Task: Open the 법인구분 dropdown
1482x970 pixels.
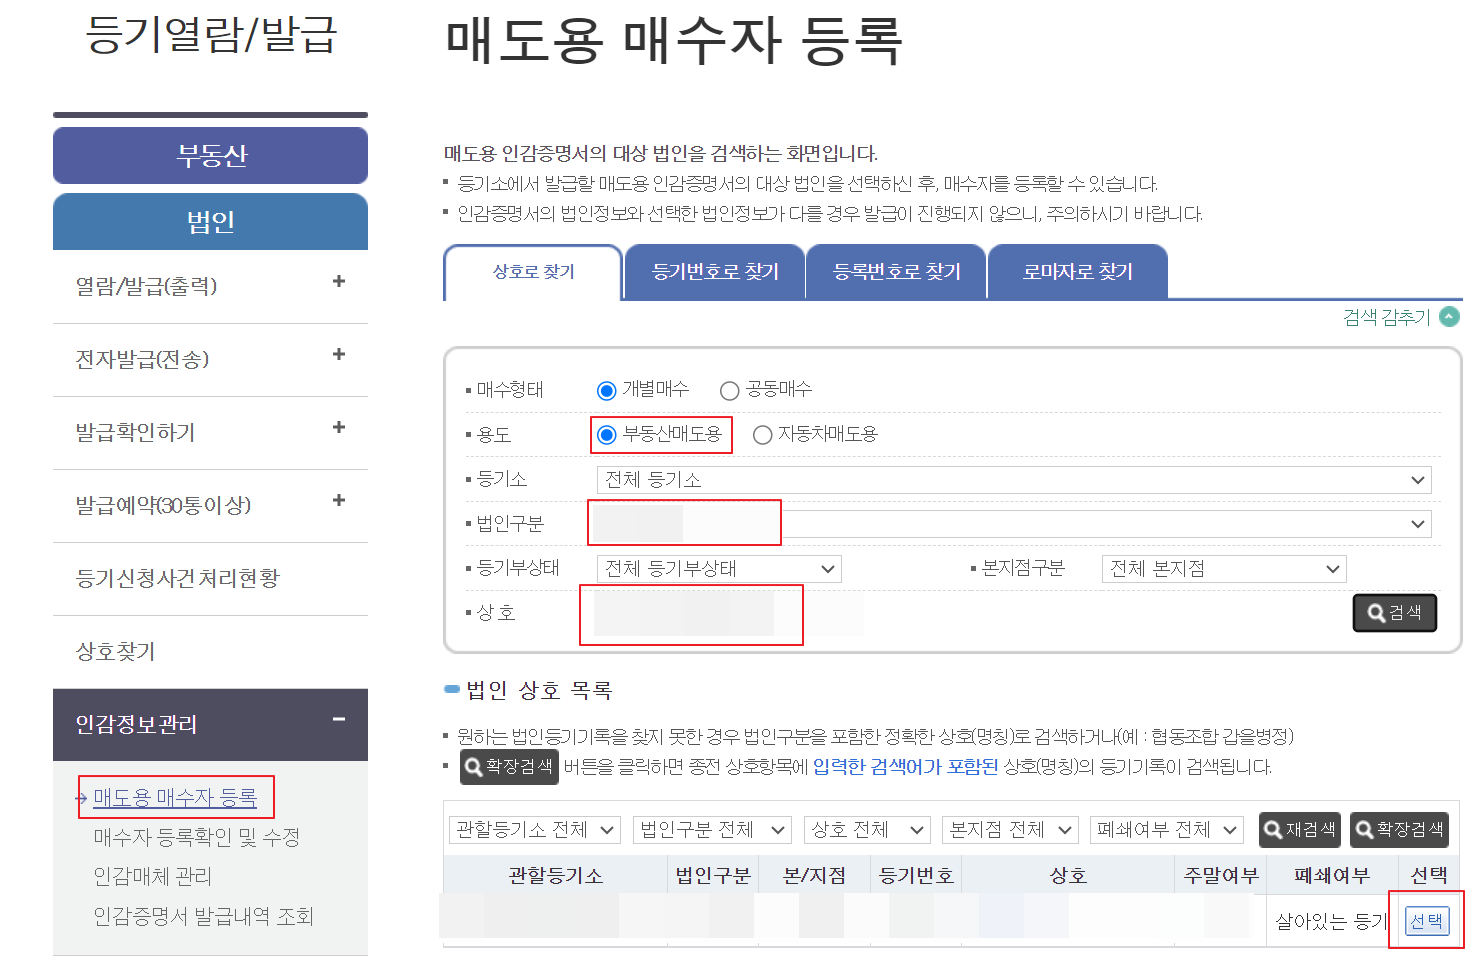Action: [1014, 524]
